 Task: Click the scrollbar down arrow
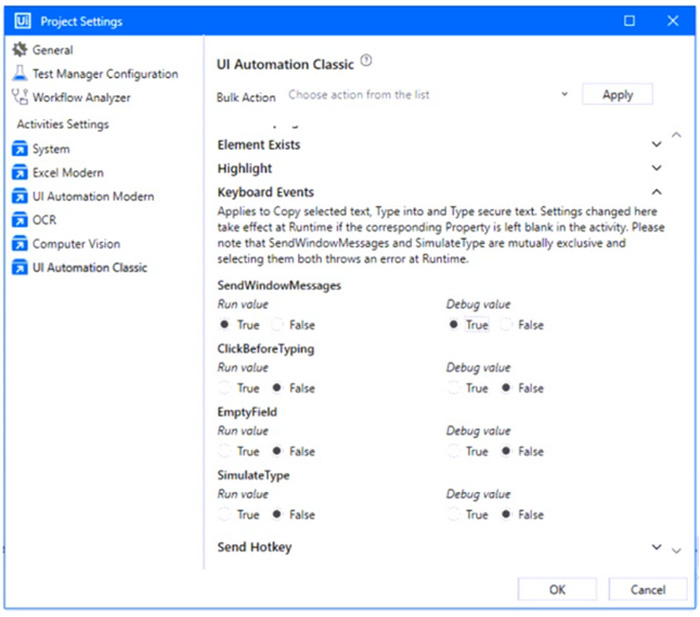coord(677,551)
